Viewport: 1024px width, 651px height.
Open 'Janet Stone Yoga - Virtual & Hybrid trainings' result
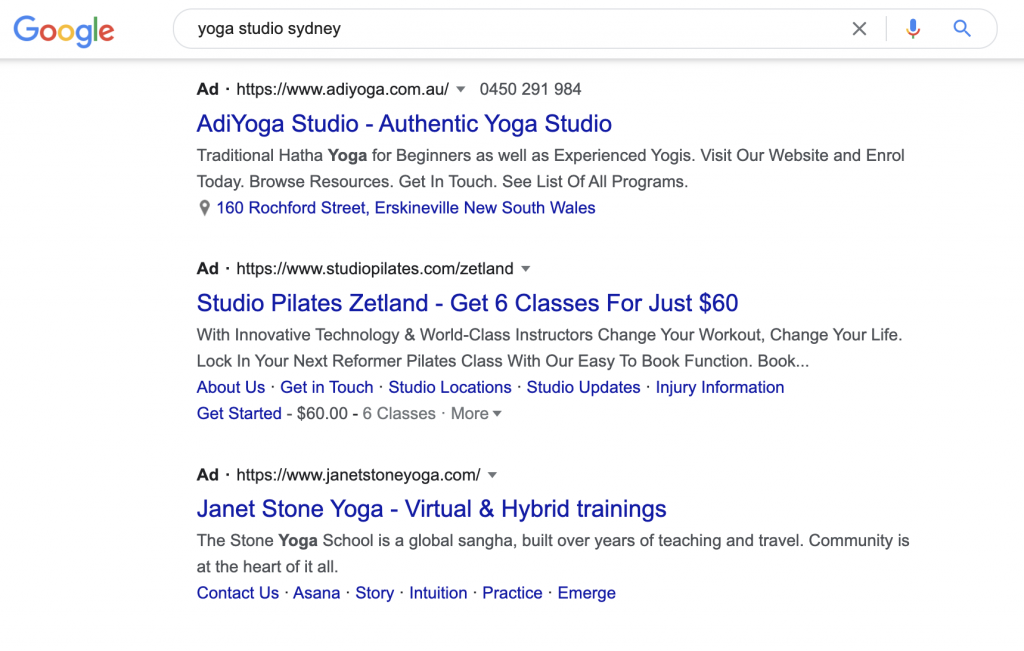(x=432, y=509)
